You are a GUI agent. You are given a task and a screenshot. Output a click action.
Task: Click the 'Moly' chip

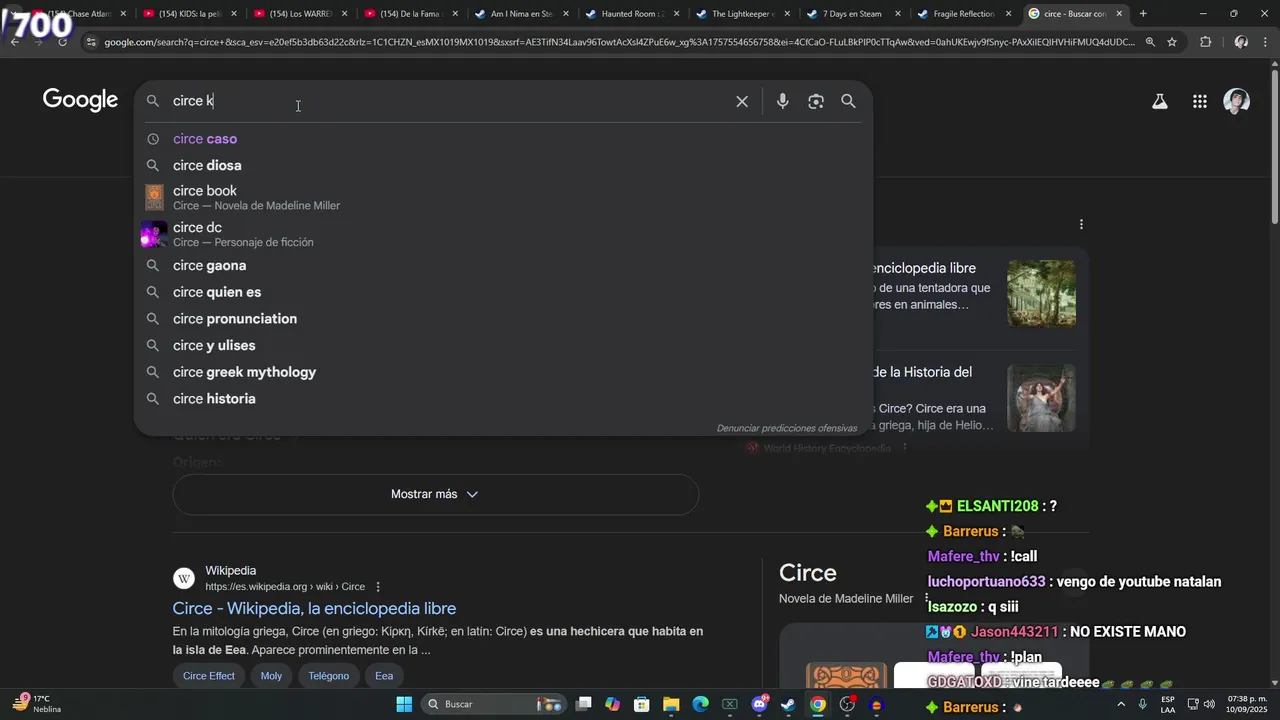pyautogui.click(x=271, y=676)
